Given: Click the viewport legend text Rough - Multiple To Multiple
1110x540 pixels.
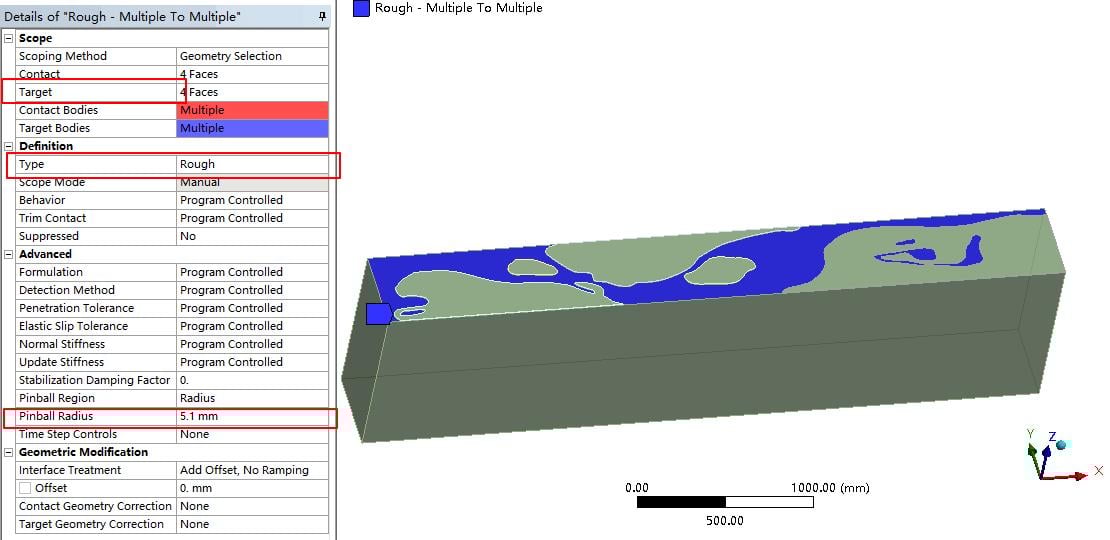Looking at the screenshot, I should tap(459, 8).
